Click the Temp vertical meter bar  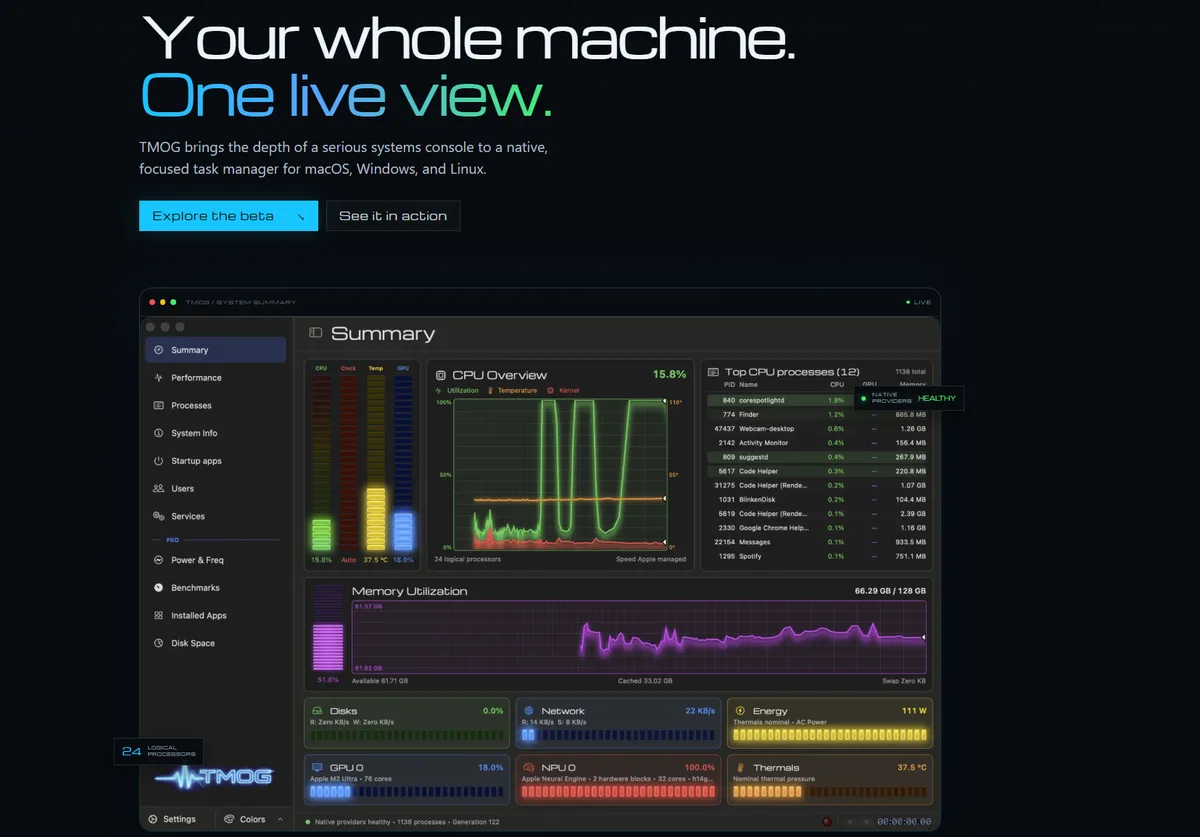click(376, 463)
